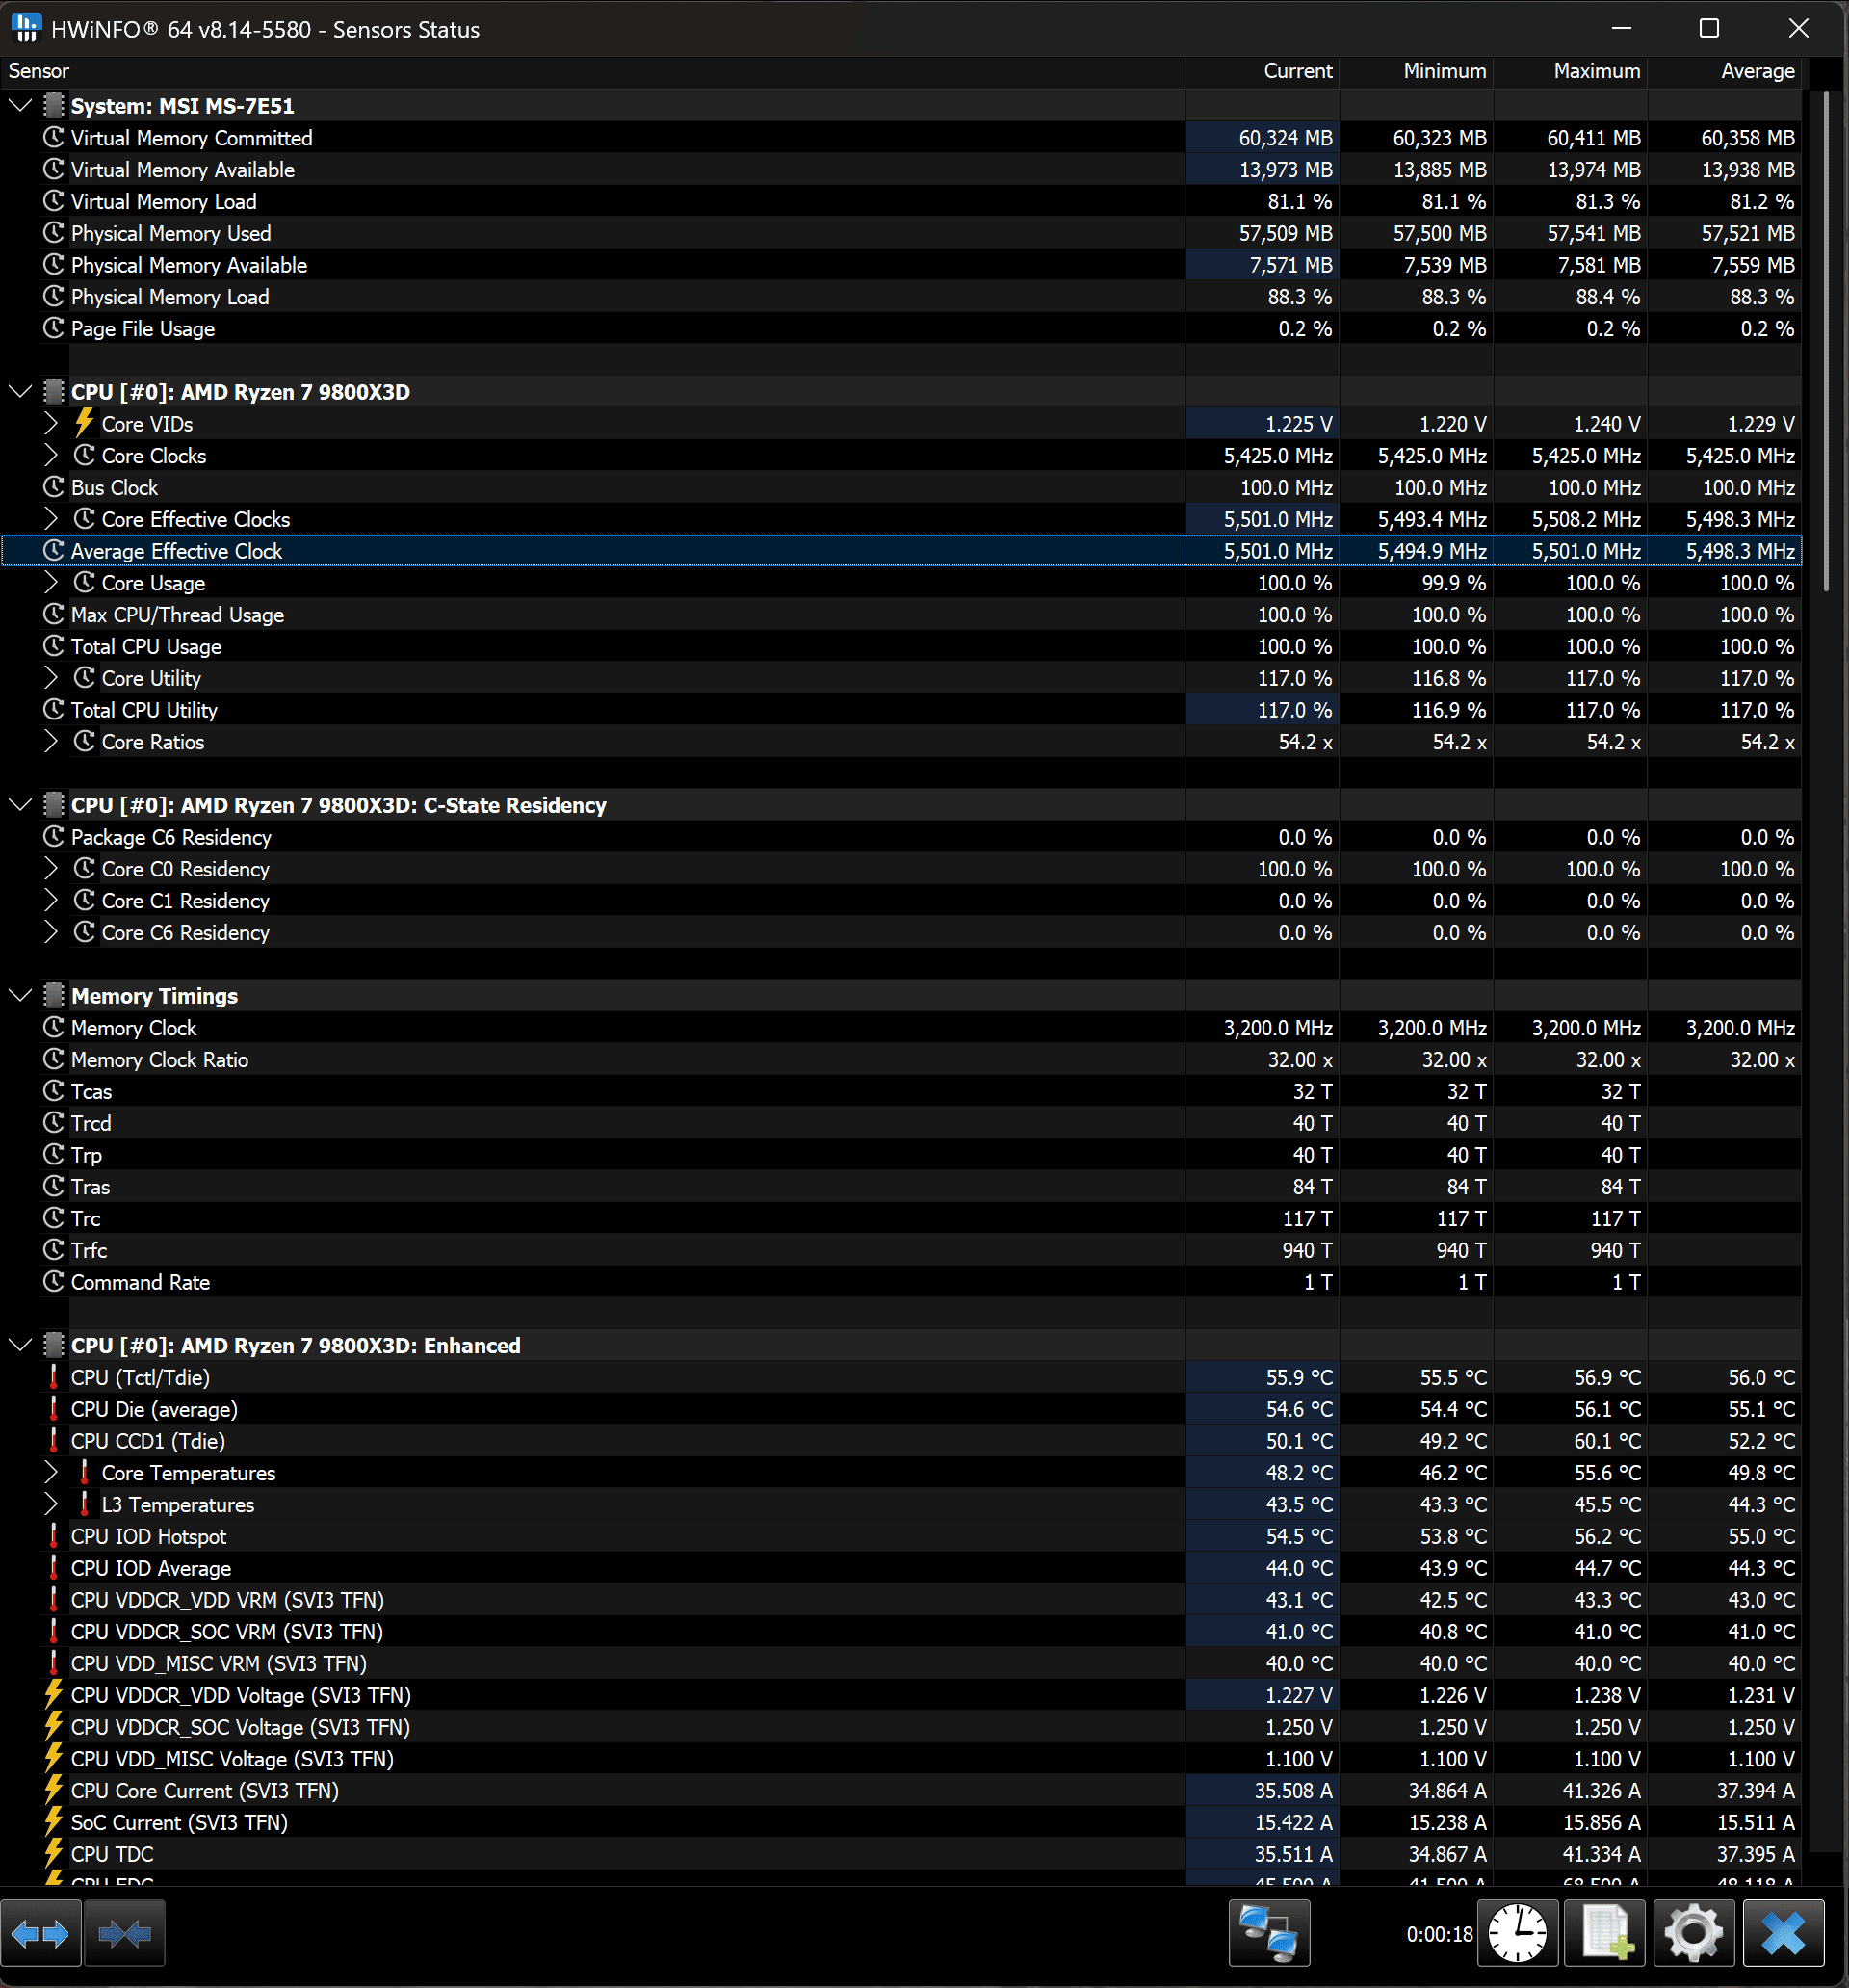
Task: Collapse the System: MSI MS-7E51 group
Action: pyautogui.click(x=20, y=105)
